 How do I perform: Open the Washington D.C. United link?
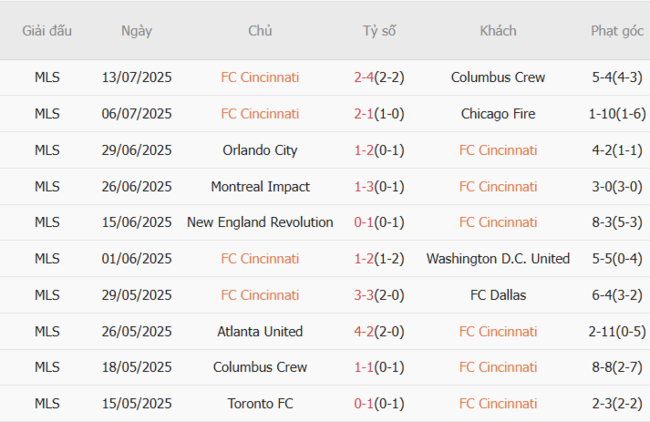coord(498,259)
